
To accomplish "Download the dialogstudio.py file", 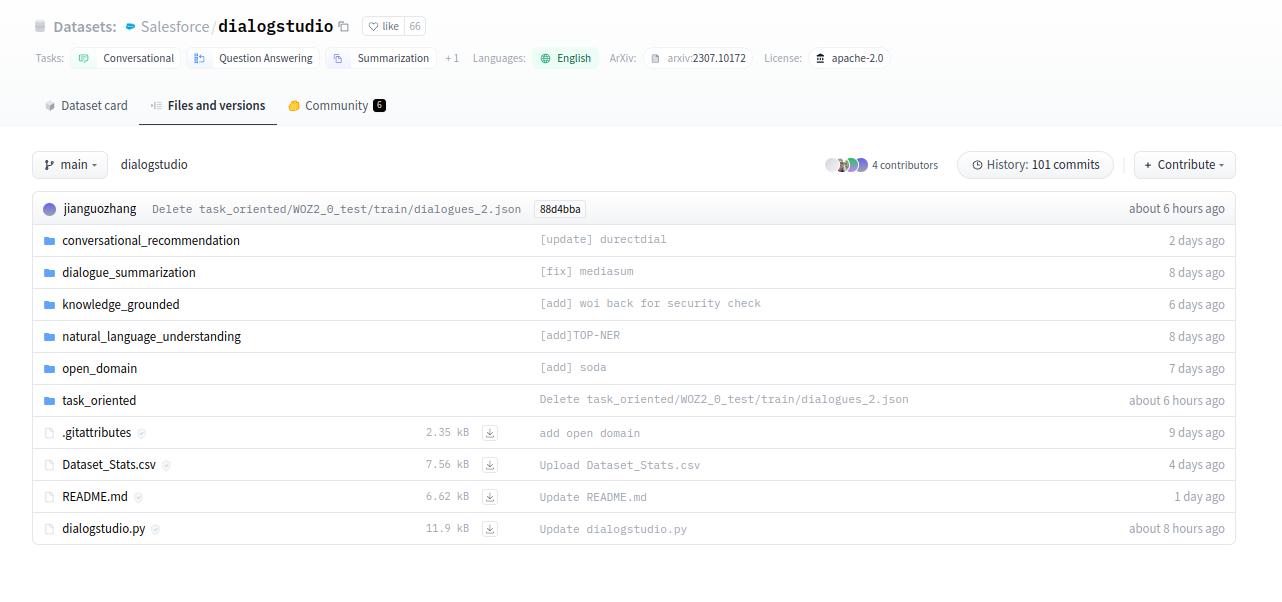I will (489, 529).
